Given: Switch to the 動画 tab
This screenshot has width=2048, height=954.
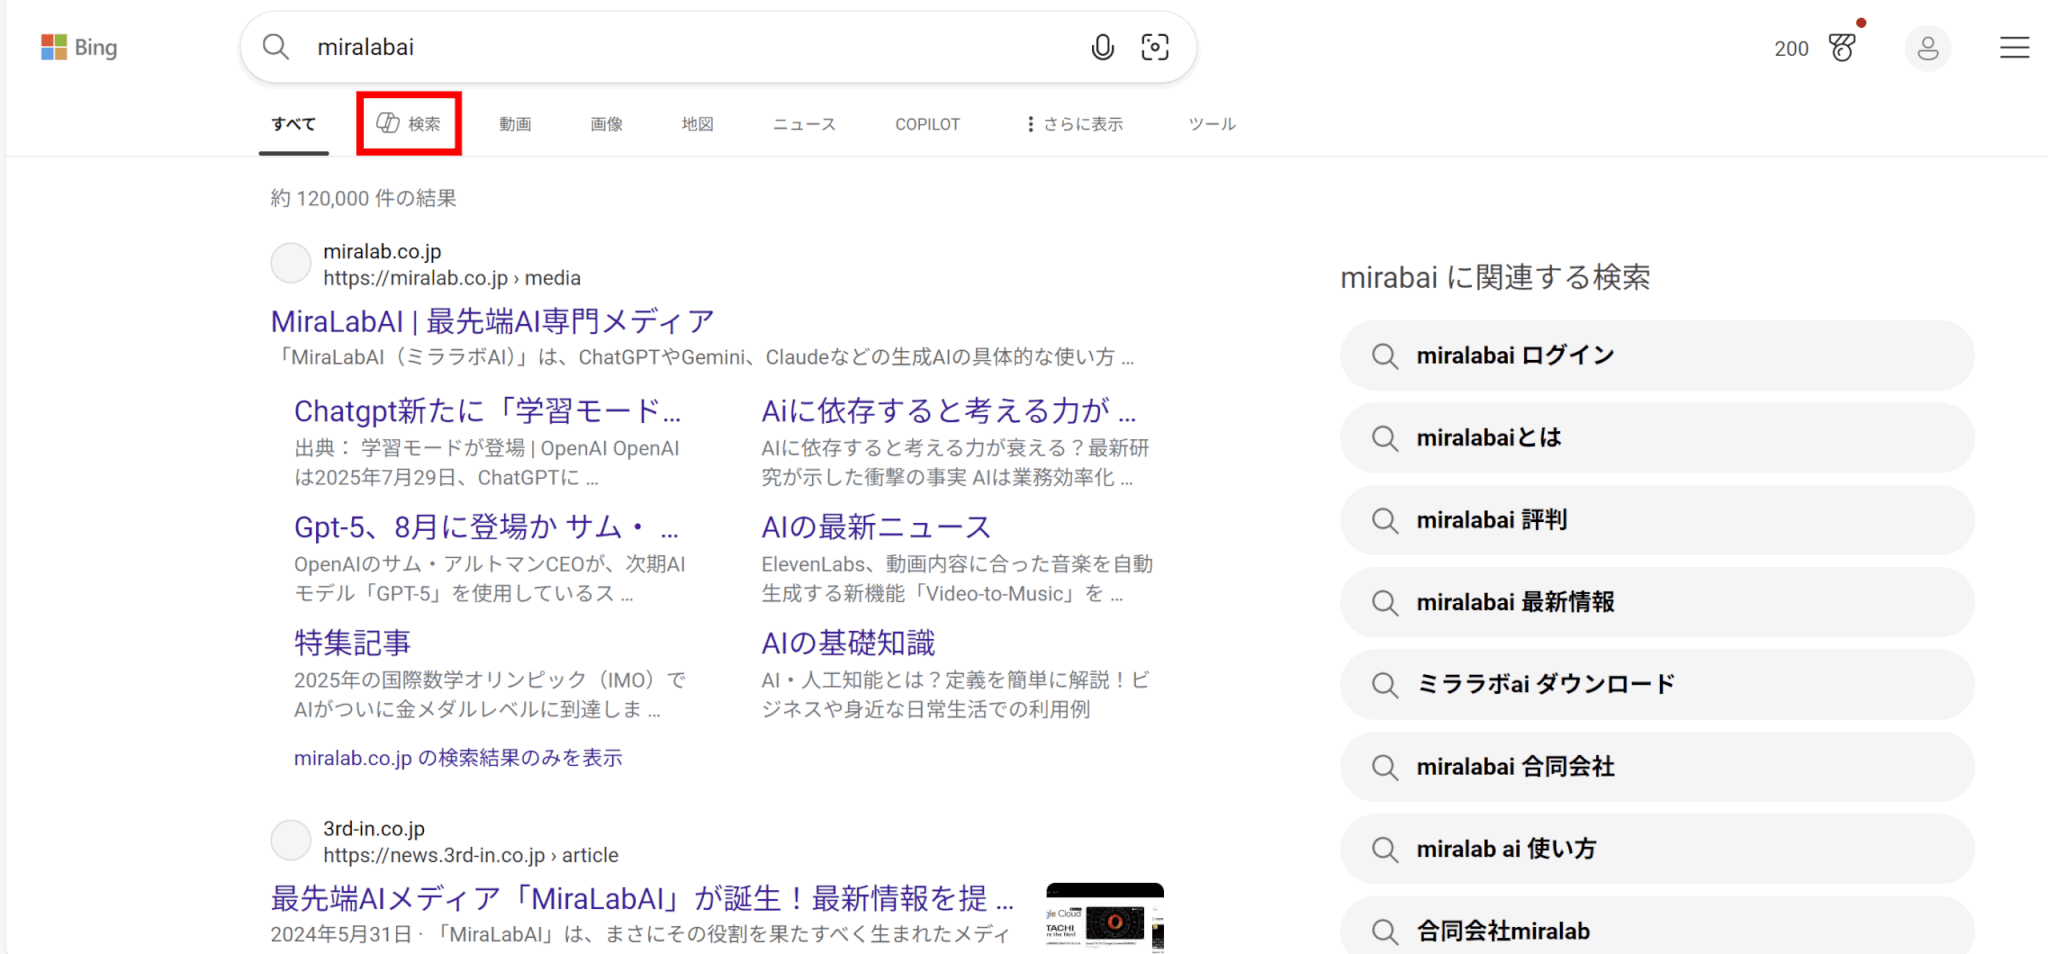Looking at the screenshot, I should (x=515, y=124).
